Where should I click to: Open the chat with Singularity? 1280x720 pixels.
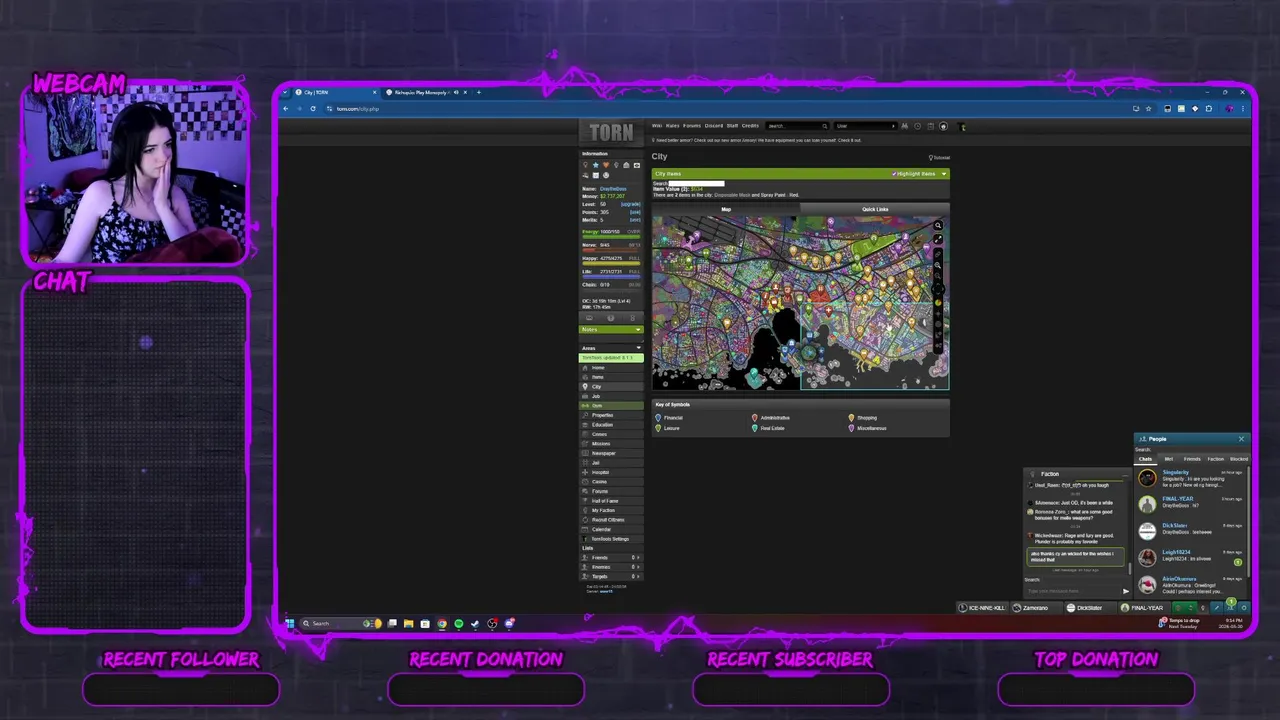click(1191, 477)
